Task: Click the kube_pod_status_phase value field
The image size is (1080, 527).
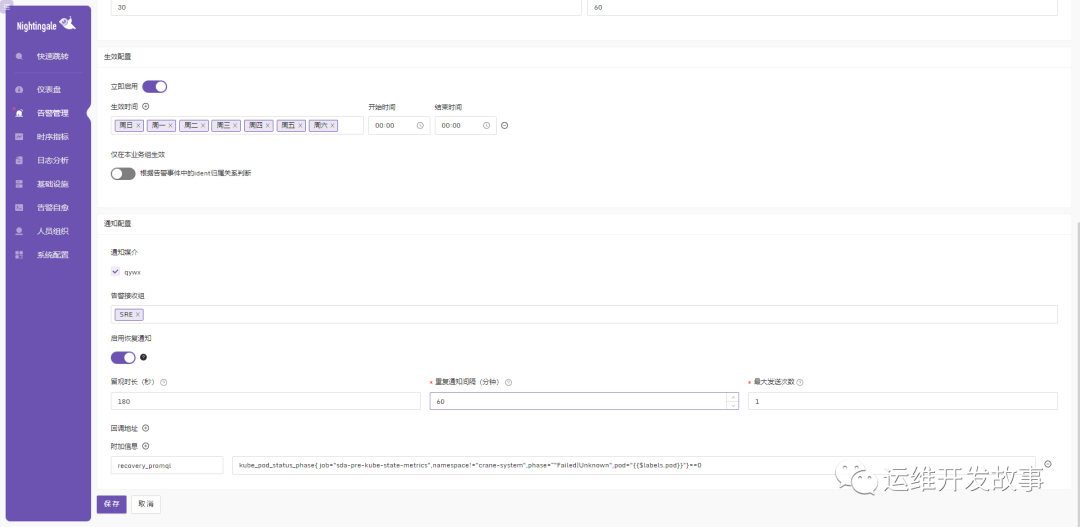Action: [634, 465]
